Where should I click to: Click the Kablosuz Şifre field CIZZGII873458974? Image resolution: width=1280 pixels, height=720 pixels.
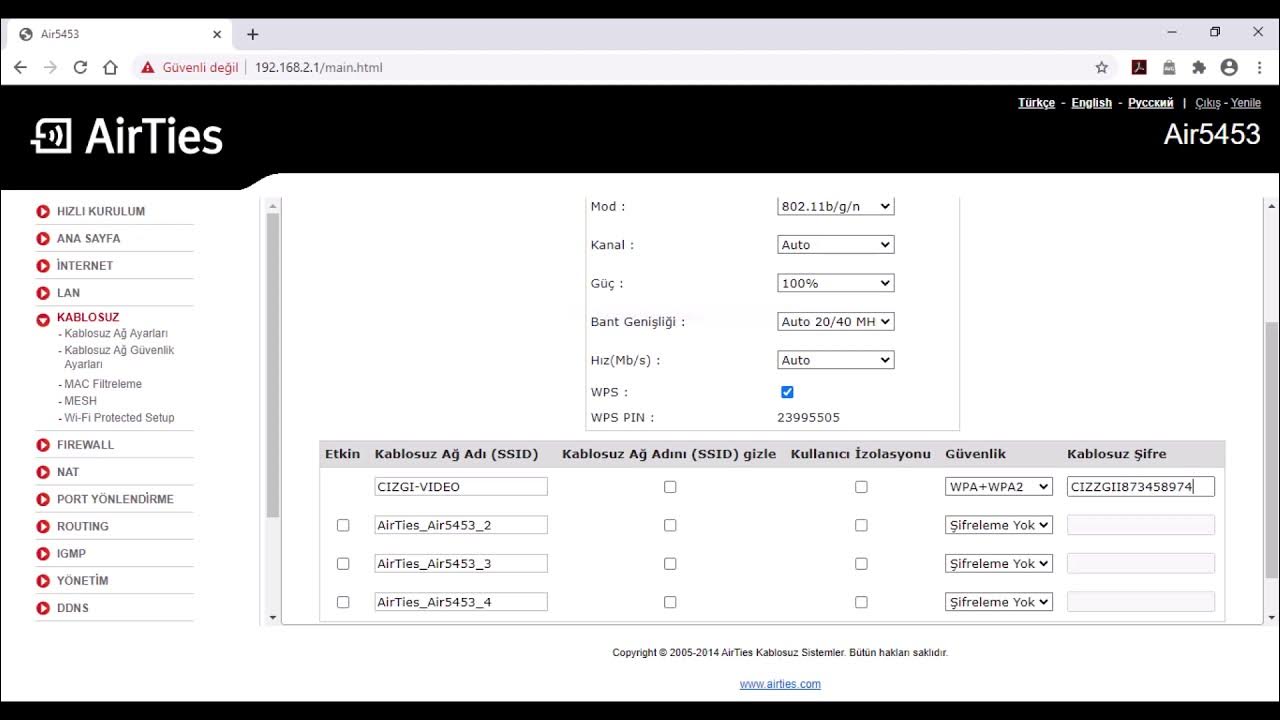pyautogui.click(x=1141, y=487)
